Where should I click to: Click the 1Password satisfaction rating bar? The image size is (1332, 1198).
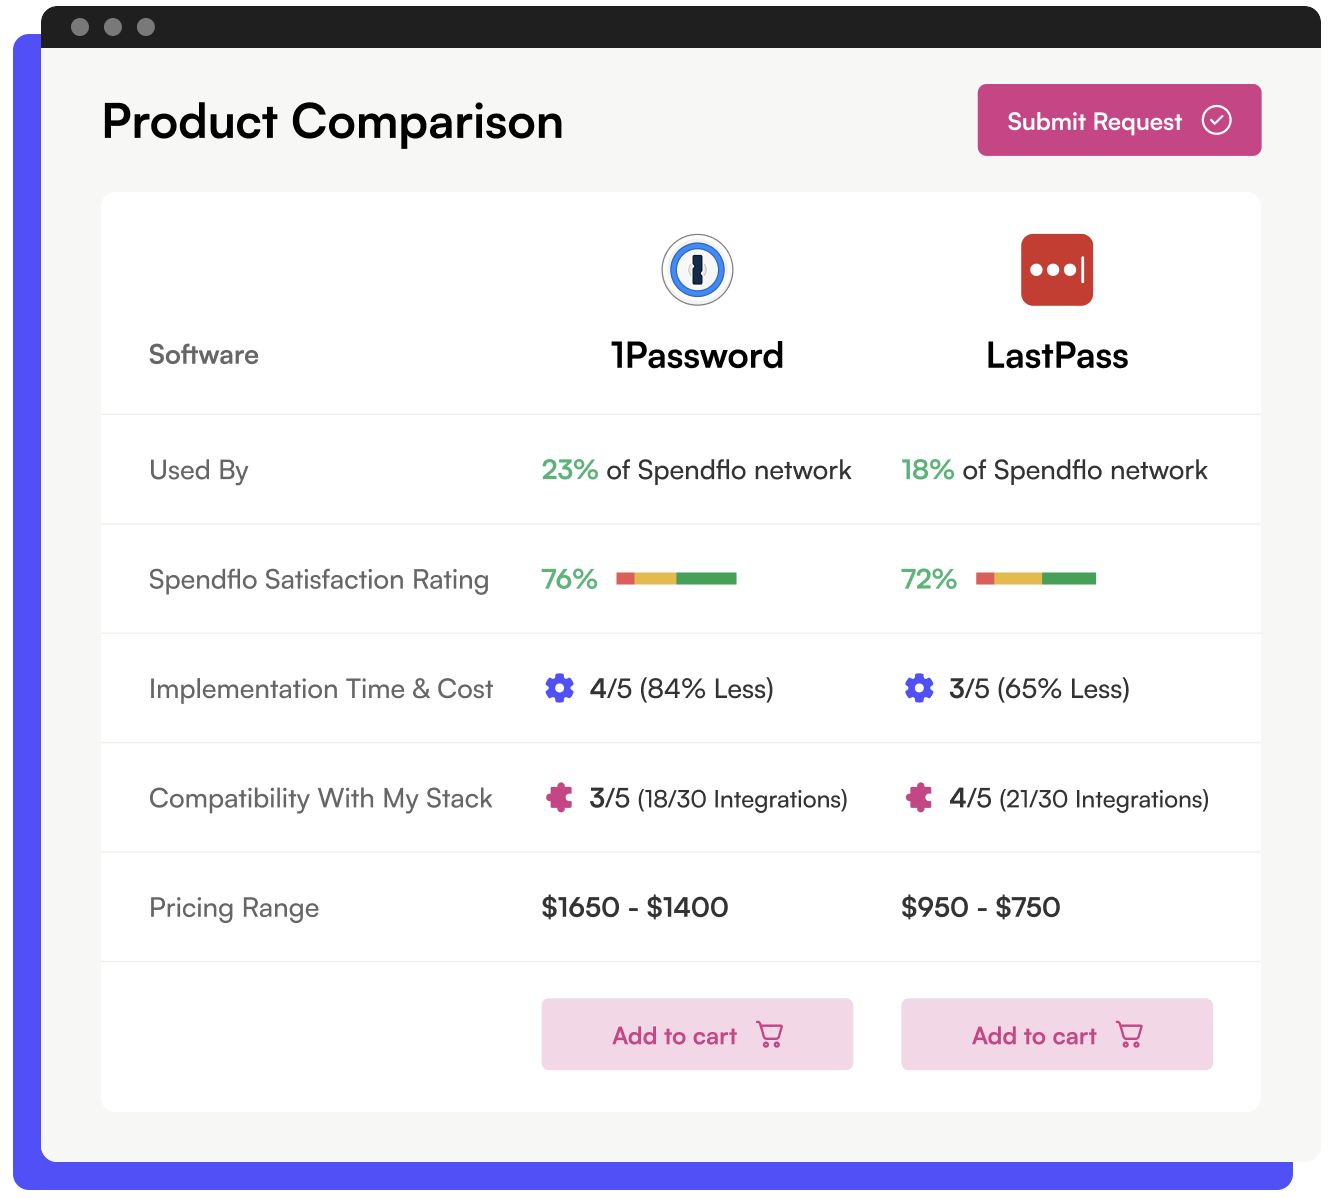[x=676, y=578]
